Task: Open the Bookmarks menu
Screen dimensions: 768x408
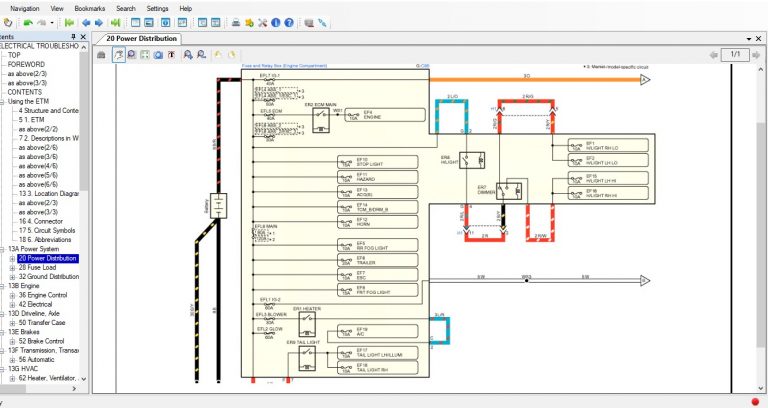Action: tap(90, 8)
